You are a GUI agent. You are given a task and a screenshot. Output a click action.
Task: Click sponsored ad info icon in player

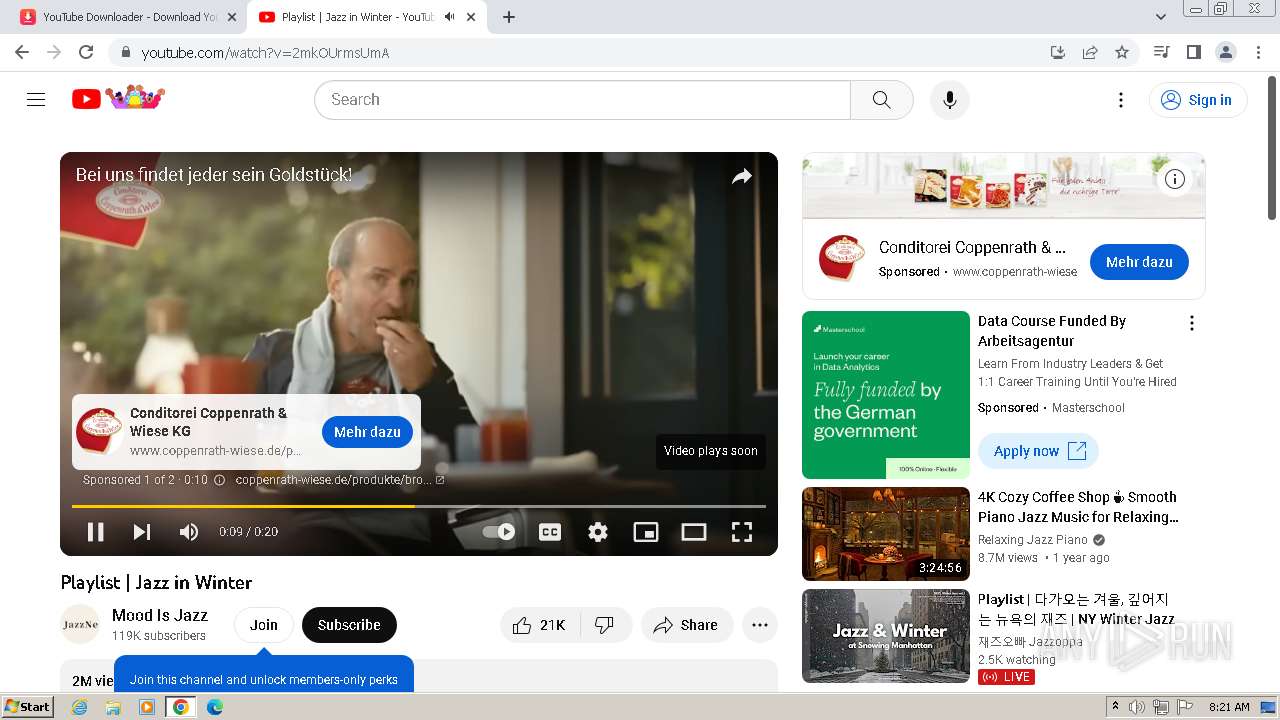tap(220, 480)
